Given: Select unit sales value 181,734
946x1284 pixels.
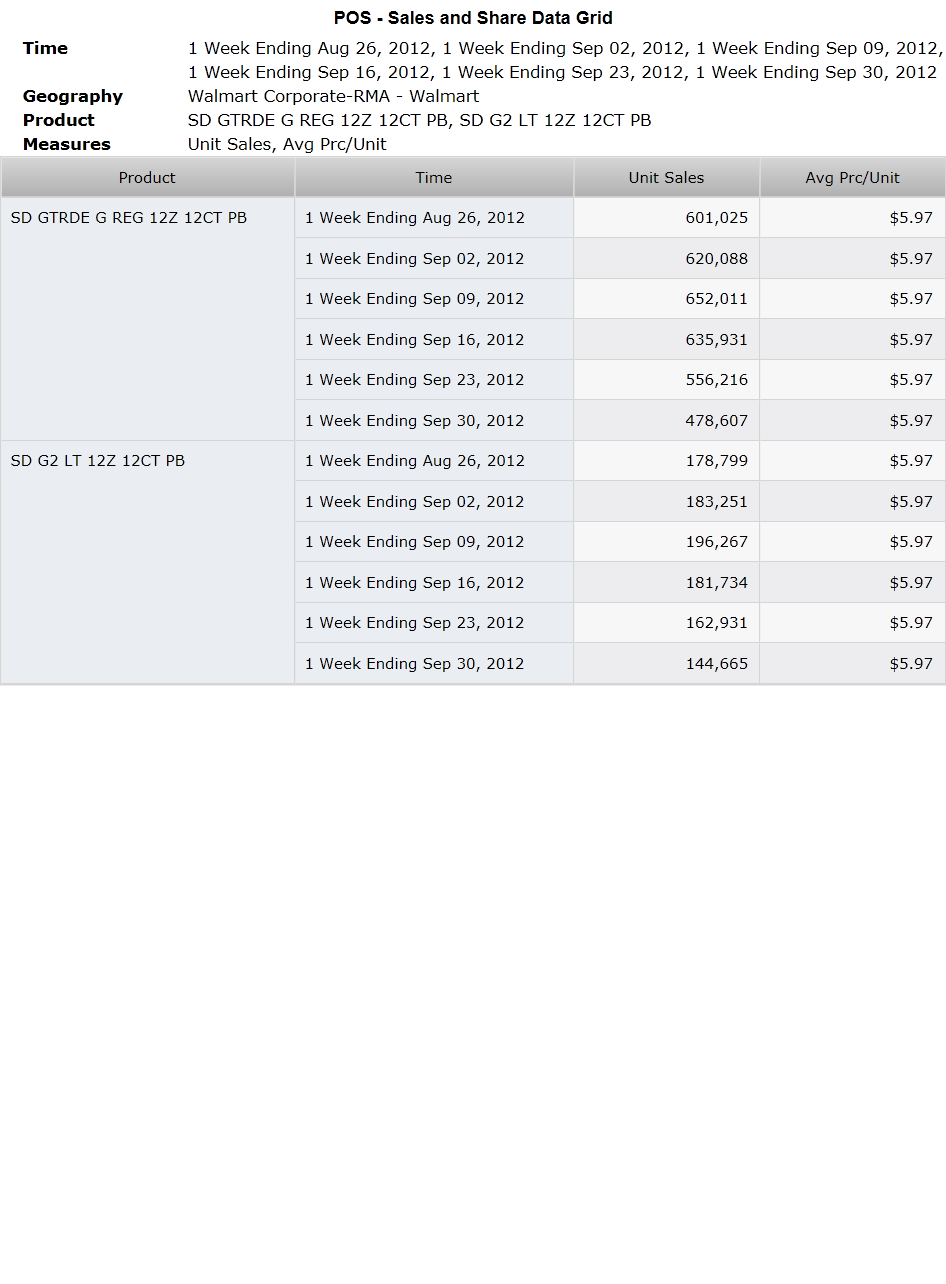Looking at the screenshot, I should pos(666,582).
